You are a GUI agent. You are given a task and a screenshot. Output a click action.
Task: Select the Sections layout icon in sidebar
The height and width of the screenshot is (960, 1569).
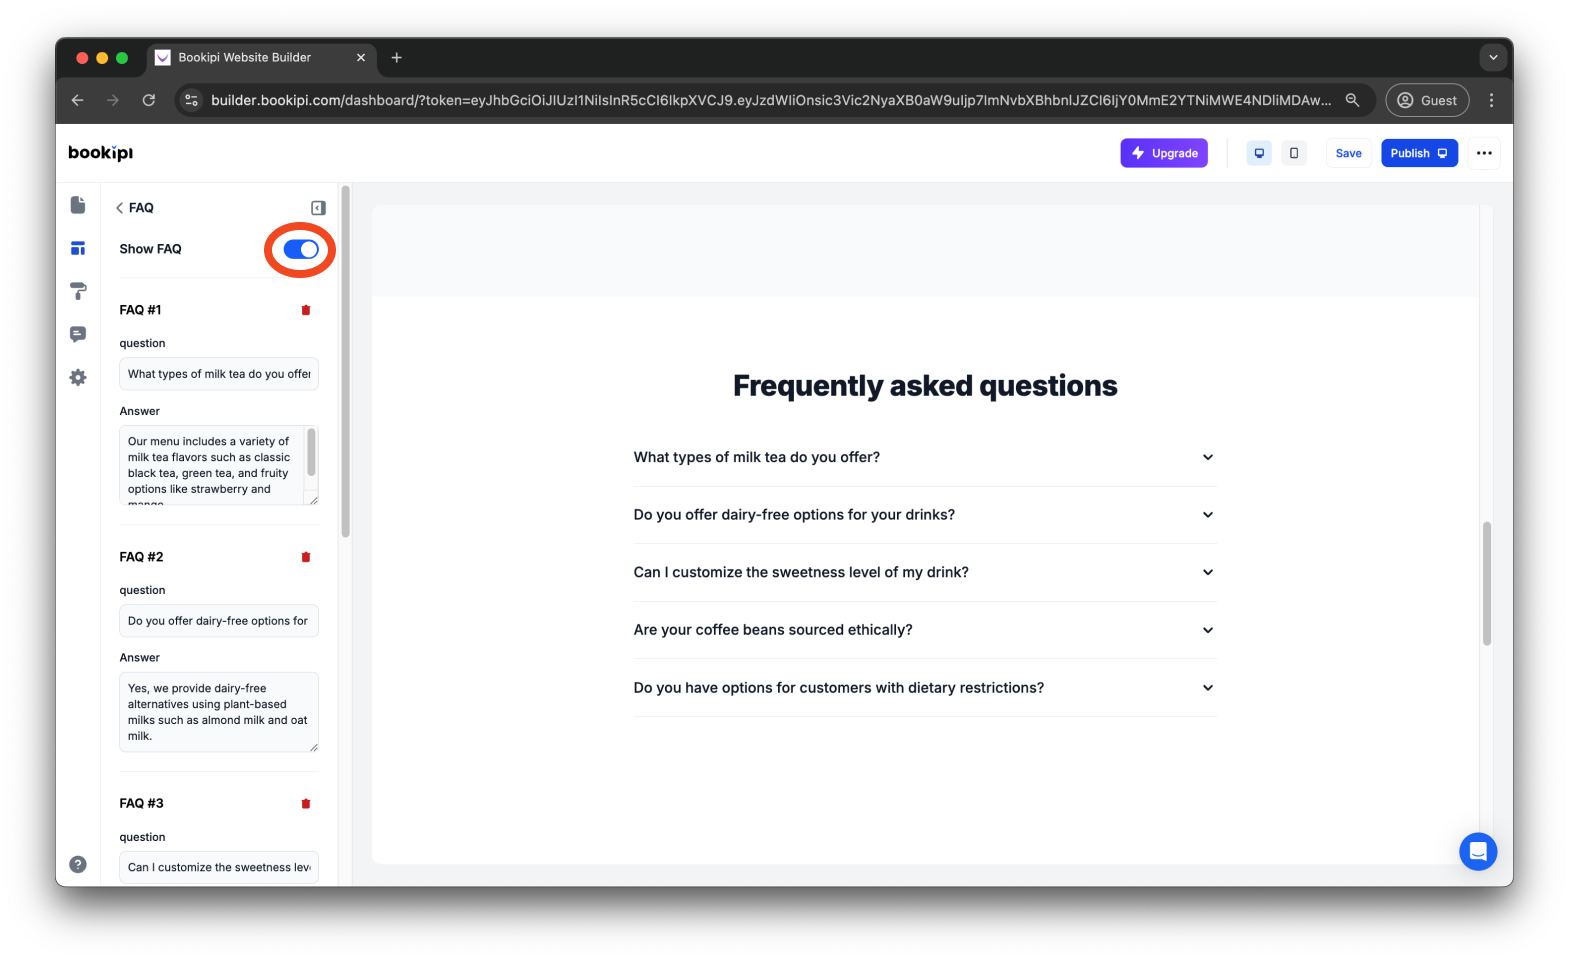pyautogui.click(x=78, y=247)
